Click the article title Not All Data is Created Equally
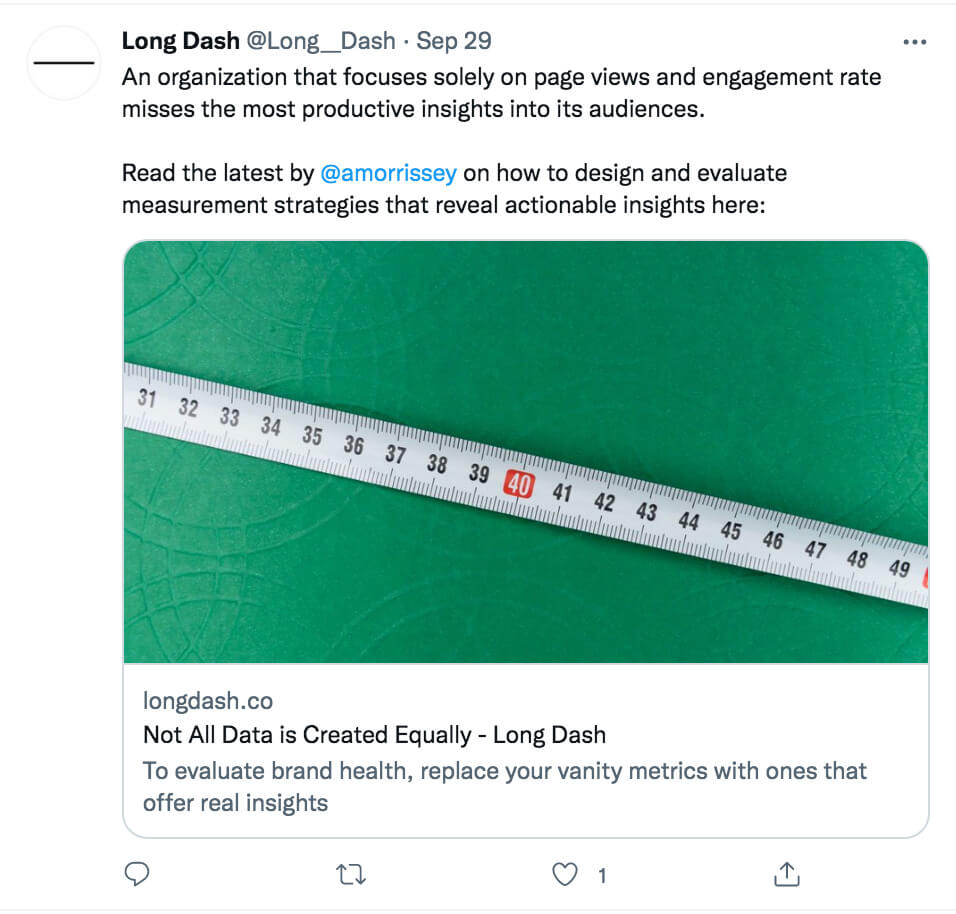 [x=372, y=735]
